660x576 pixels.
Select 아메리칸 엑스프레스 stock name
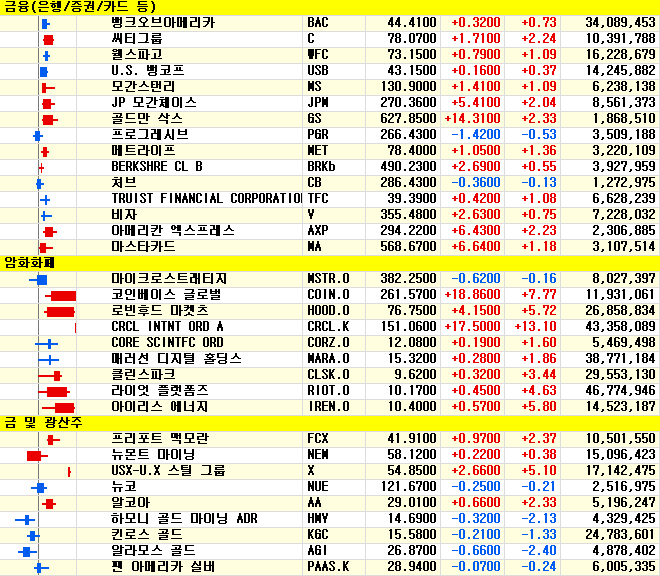[x=173, y=230]
